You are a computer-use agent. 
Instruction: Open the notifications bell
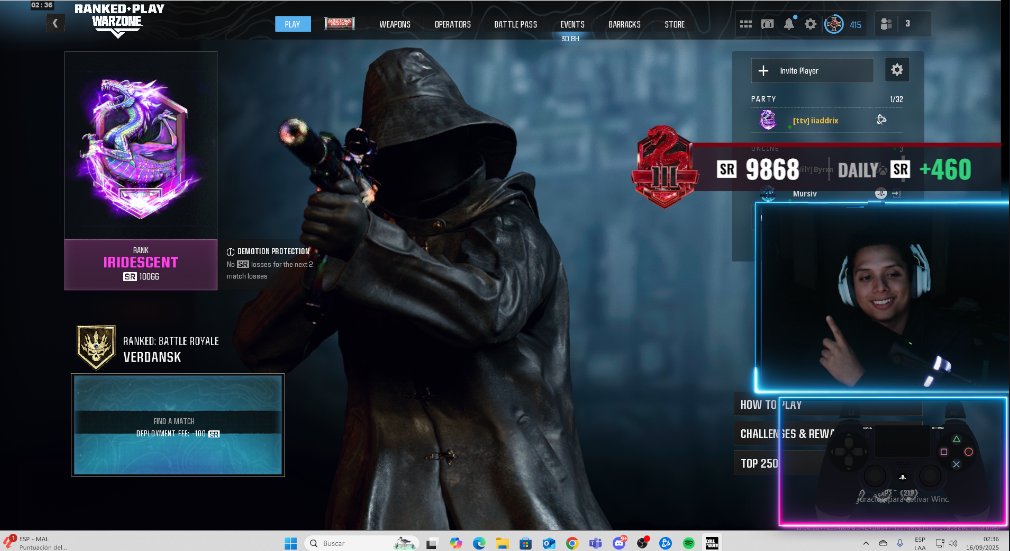click(789, 24)
